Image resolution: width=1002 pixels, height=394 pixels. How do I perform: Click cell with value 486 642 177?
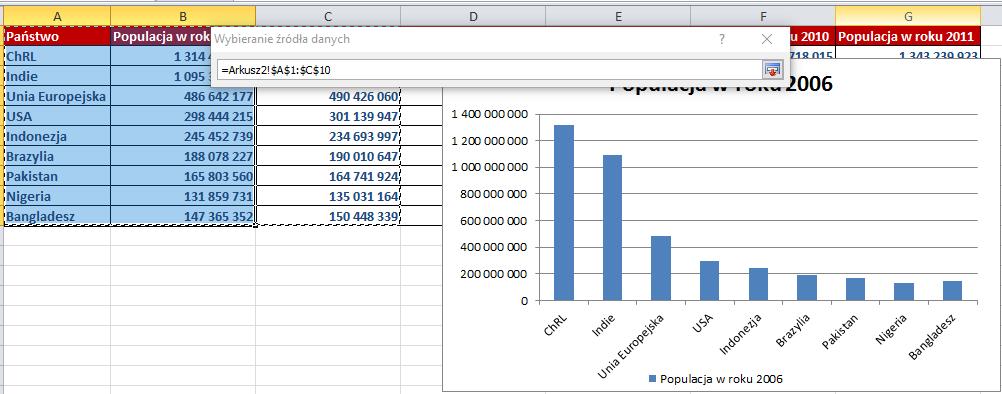[183, 96]
